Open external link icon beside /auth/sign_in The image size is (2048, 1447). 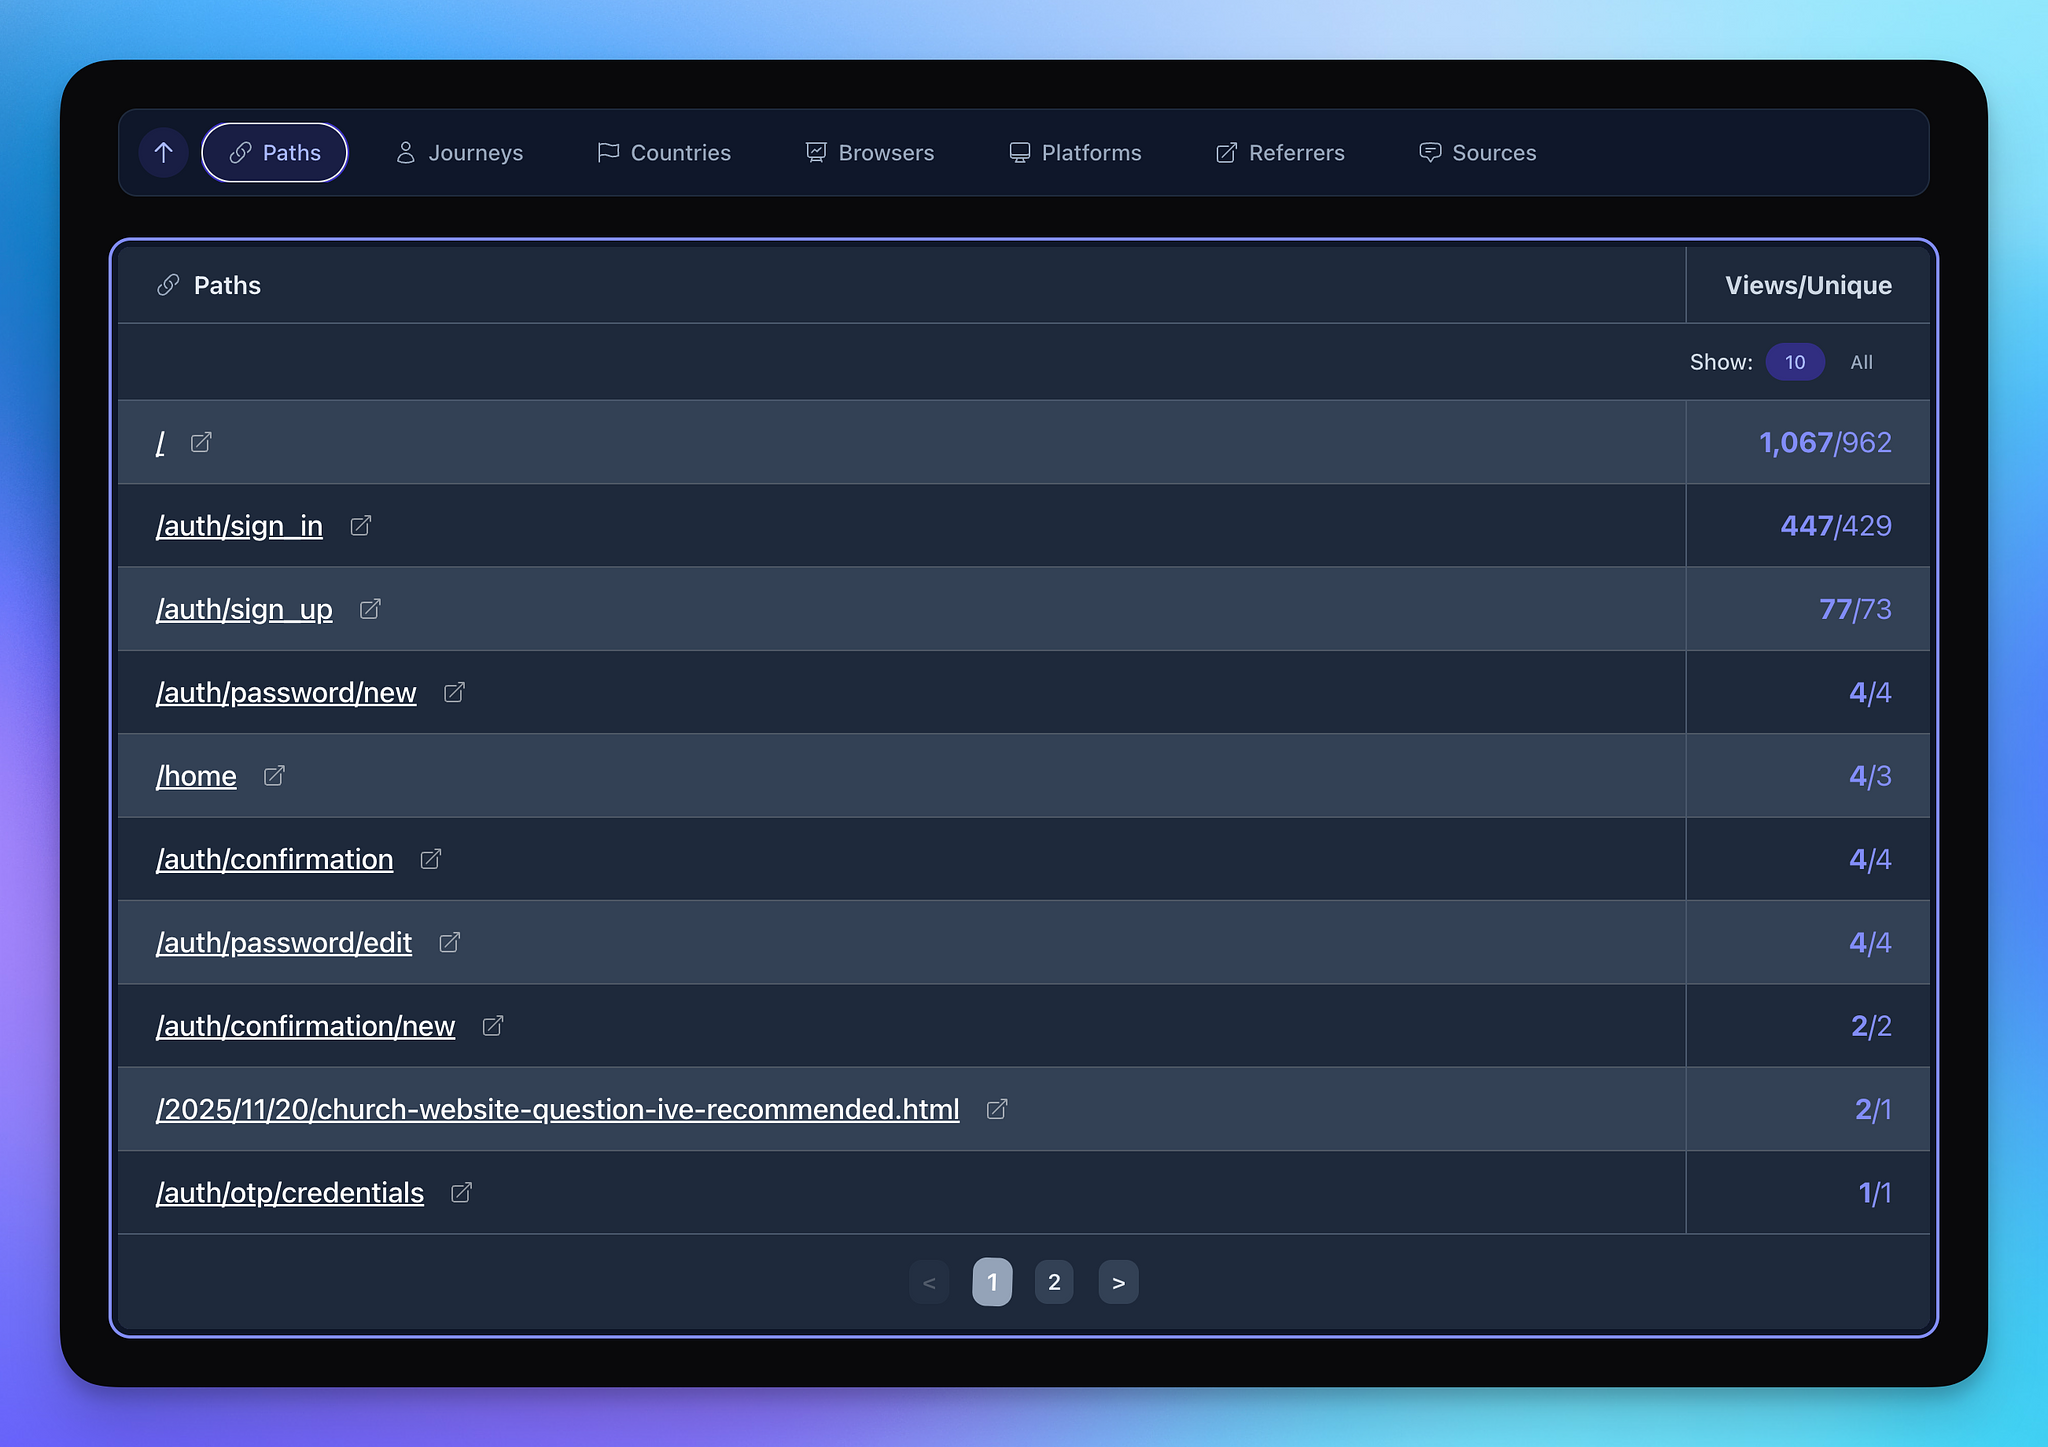click(361, 526)
